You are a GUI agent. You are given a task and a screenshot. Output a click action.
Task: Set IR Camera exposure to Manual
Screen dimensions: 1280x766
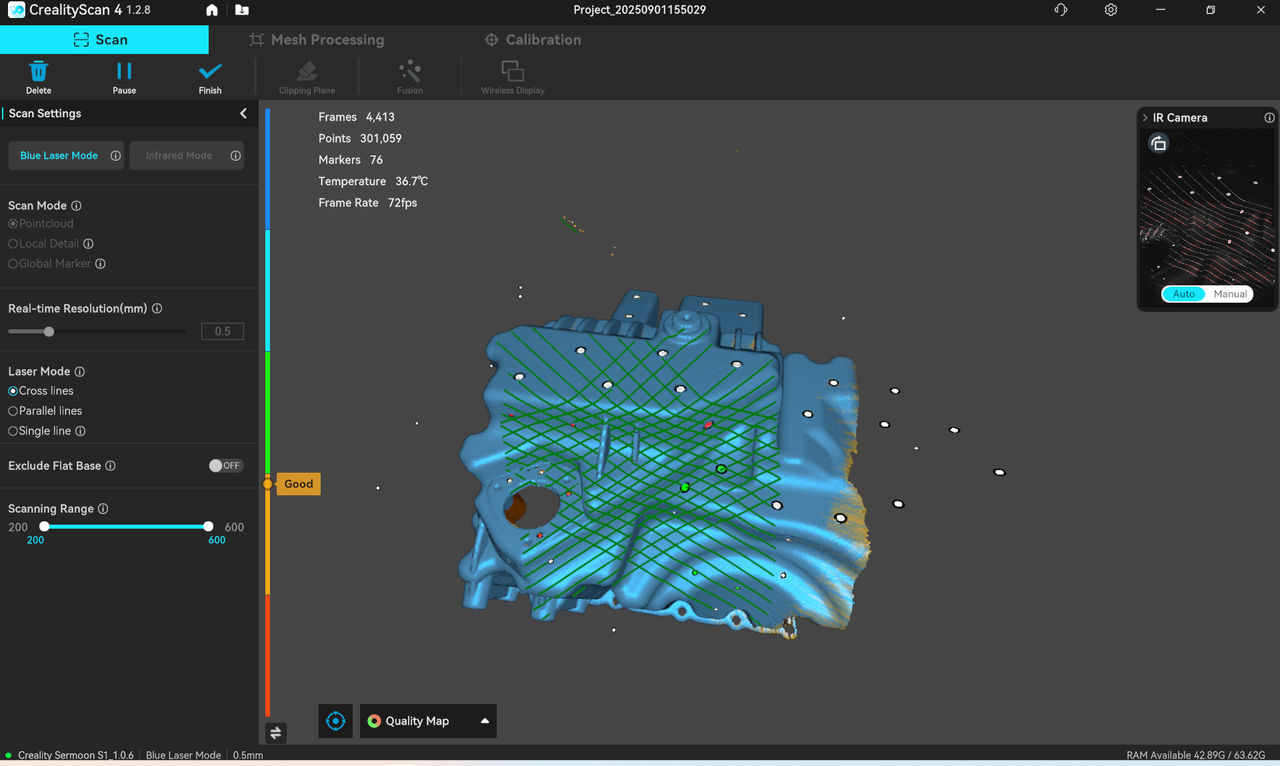[1230, 294]
